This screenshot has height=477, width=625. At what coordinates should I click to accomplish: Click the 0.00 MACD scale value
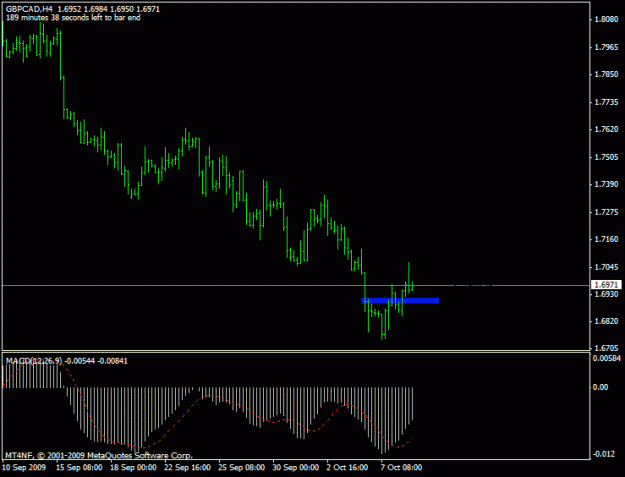[x=600, y=387]
